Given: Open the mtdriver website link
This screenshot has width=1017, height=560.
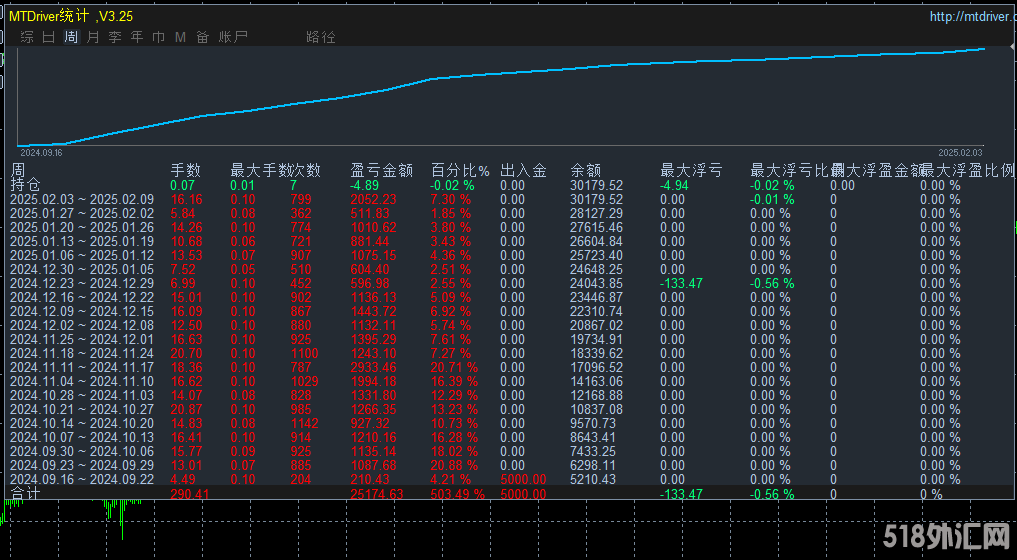Looking at the screenshot, I should (x=969, y=16).
